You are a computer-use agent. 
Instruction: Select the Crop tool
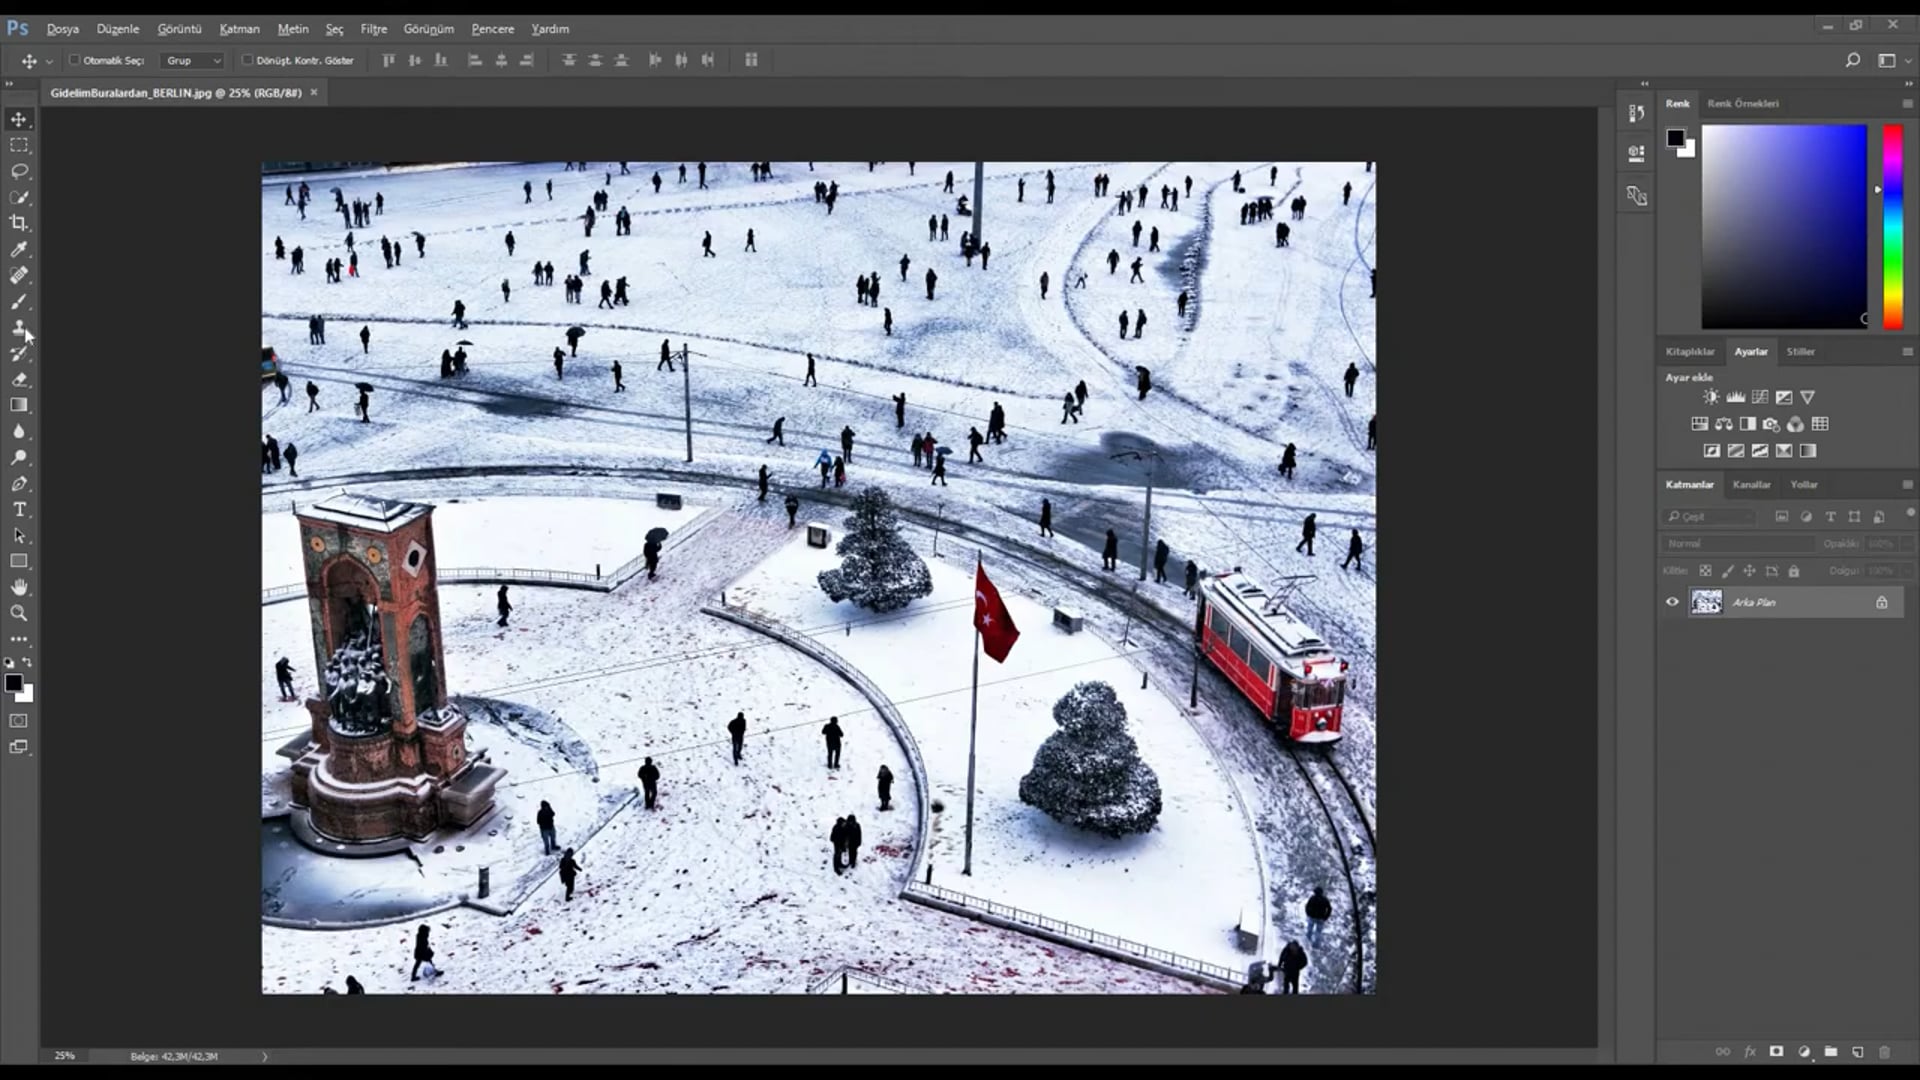[x=19, y=222]
